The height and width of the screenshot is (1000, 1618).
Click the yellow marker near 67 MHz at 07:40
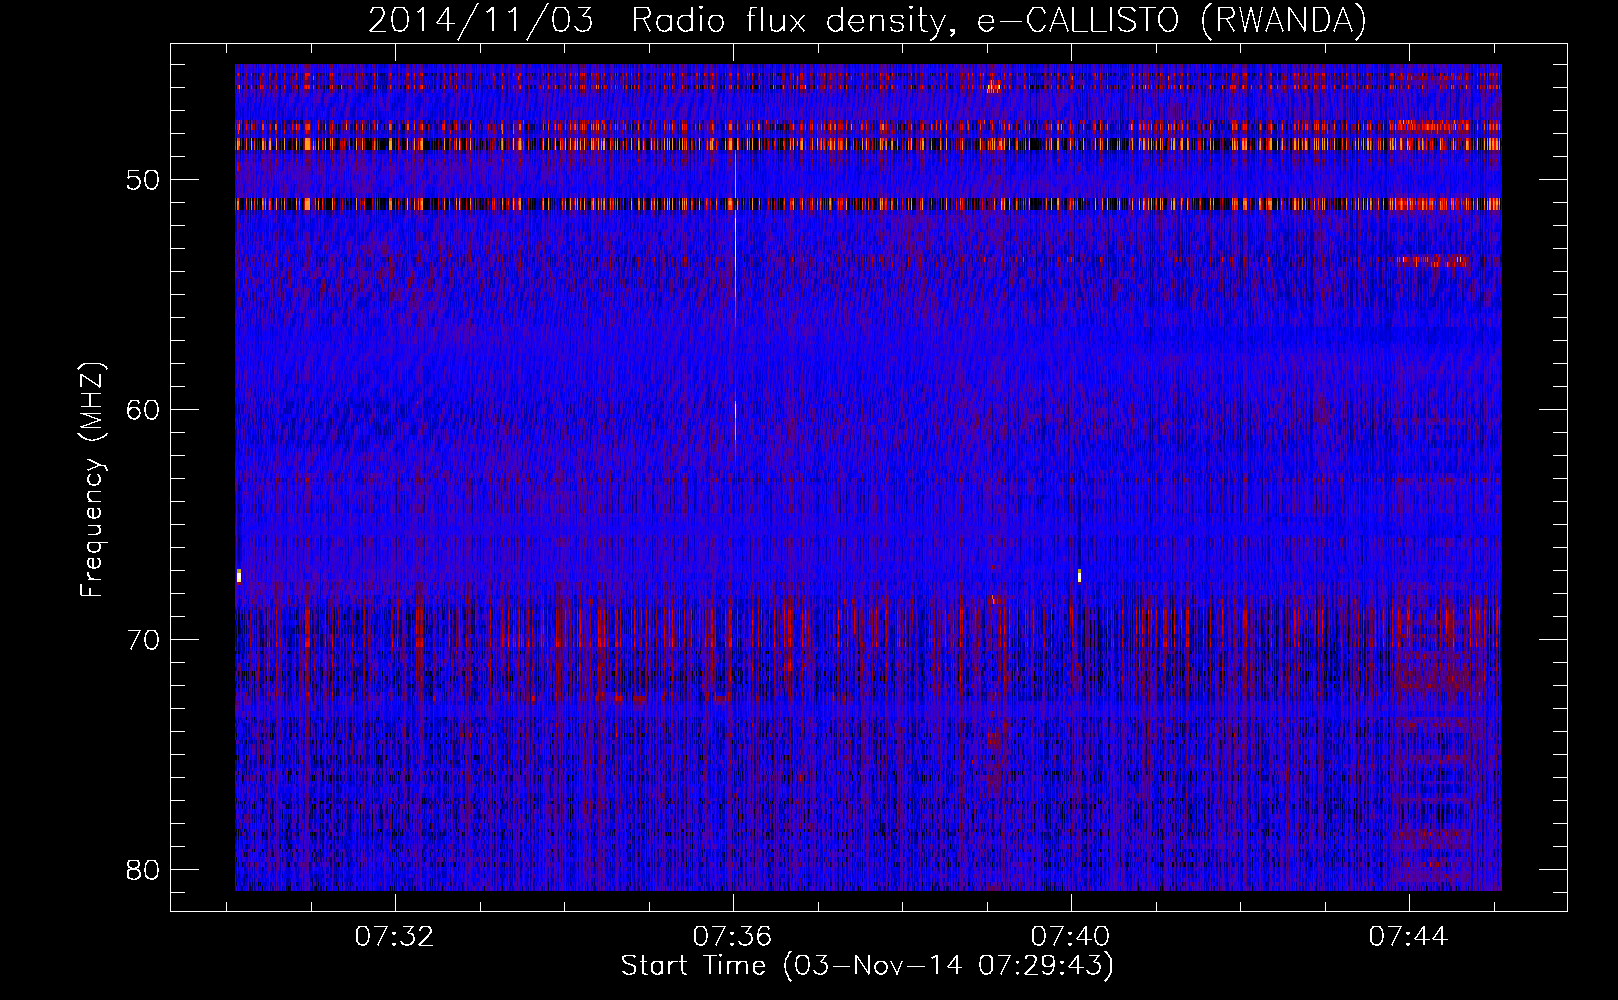pos(1079,575)
